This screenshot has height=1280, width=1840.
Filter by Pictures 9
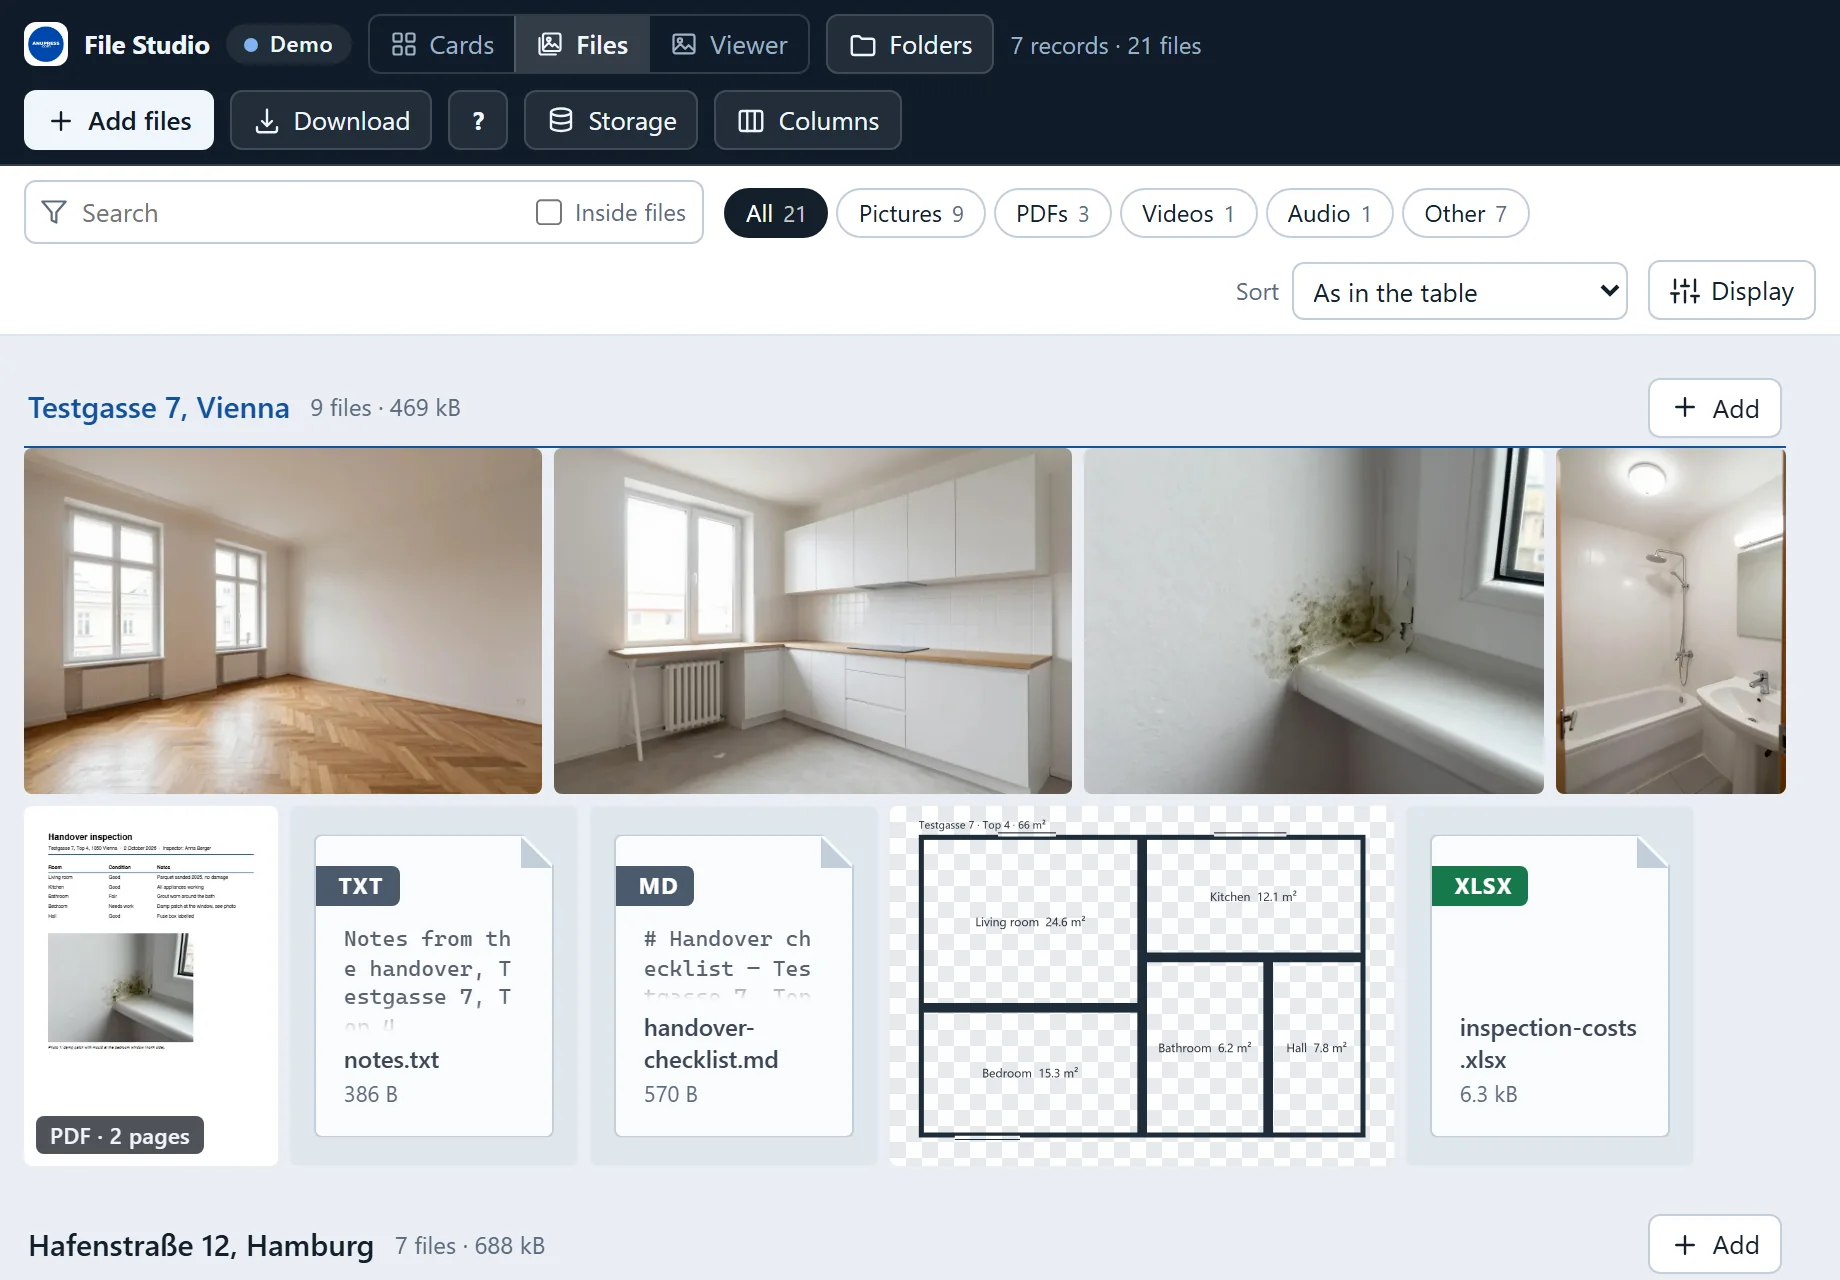pos(911,214)
